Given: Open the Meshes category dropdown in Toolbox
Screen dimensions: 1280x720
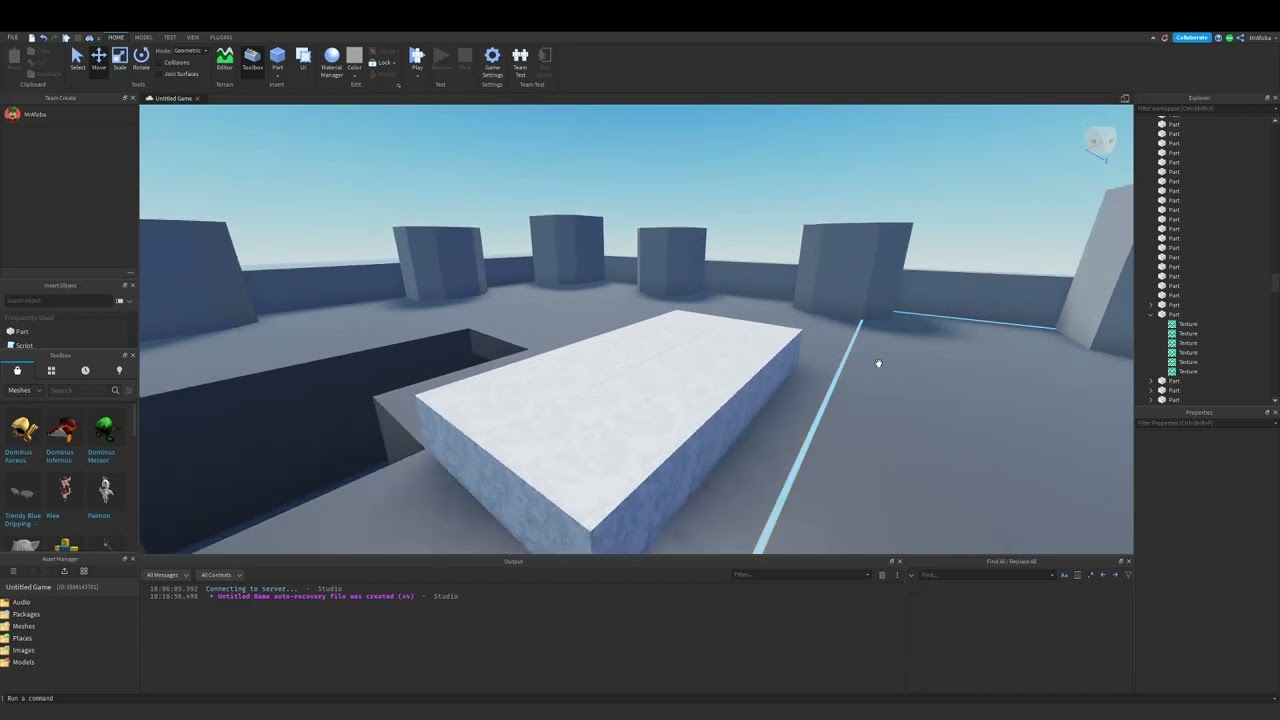Looking at the screenshot, I should click(24, 390).
